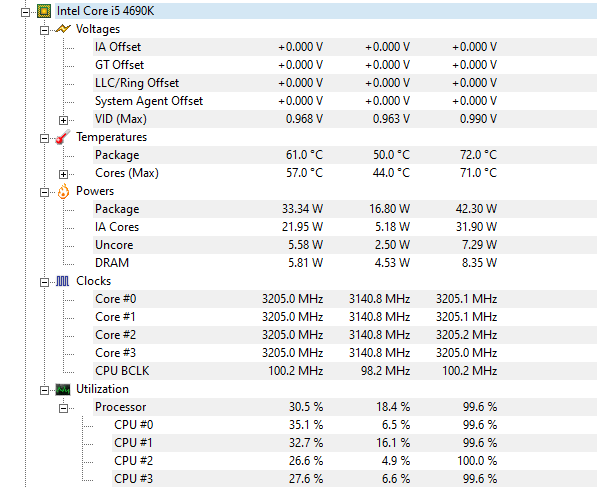This screenshot has height=487, width=597.
Task: Select the System Agent Offset row
Action: tap(345, 101)
